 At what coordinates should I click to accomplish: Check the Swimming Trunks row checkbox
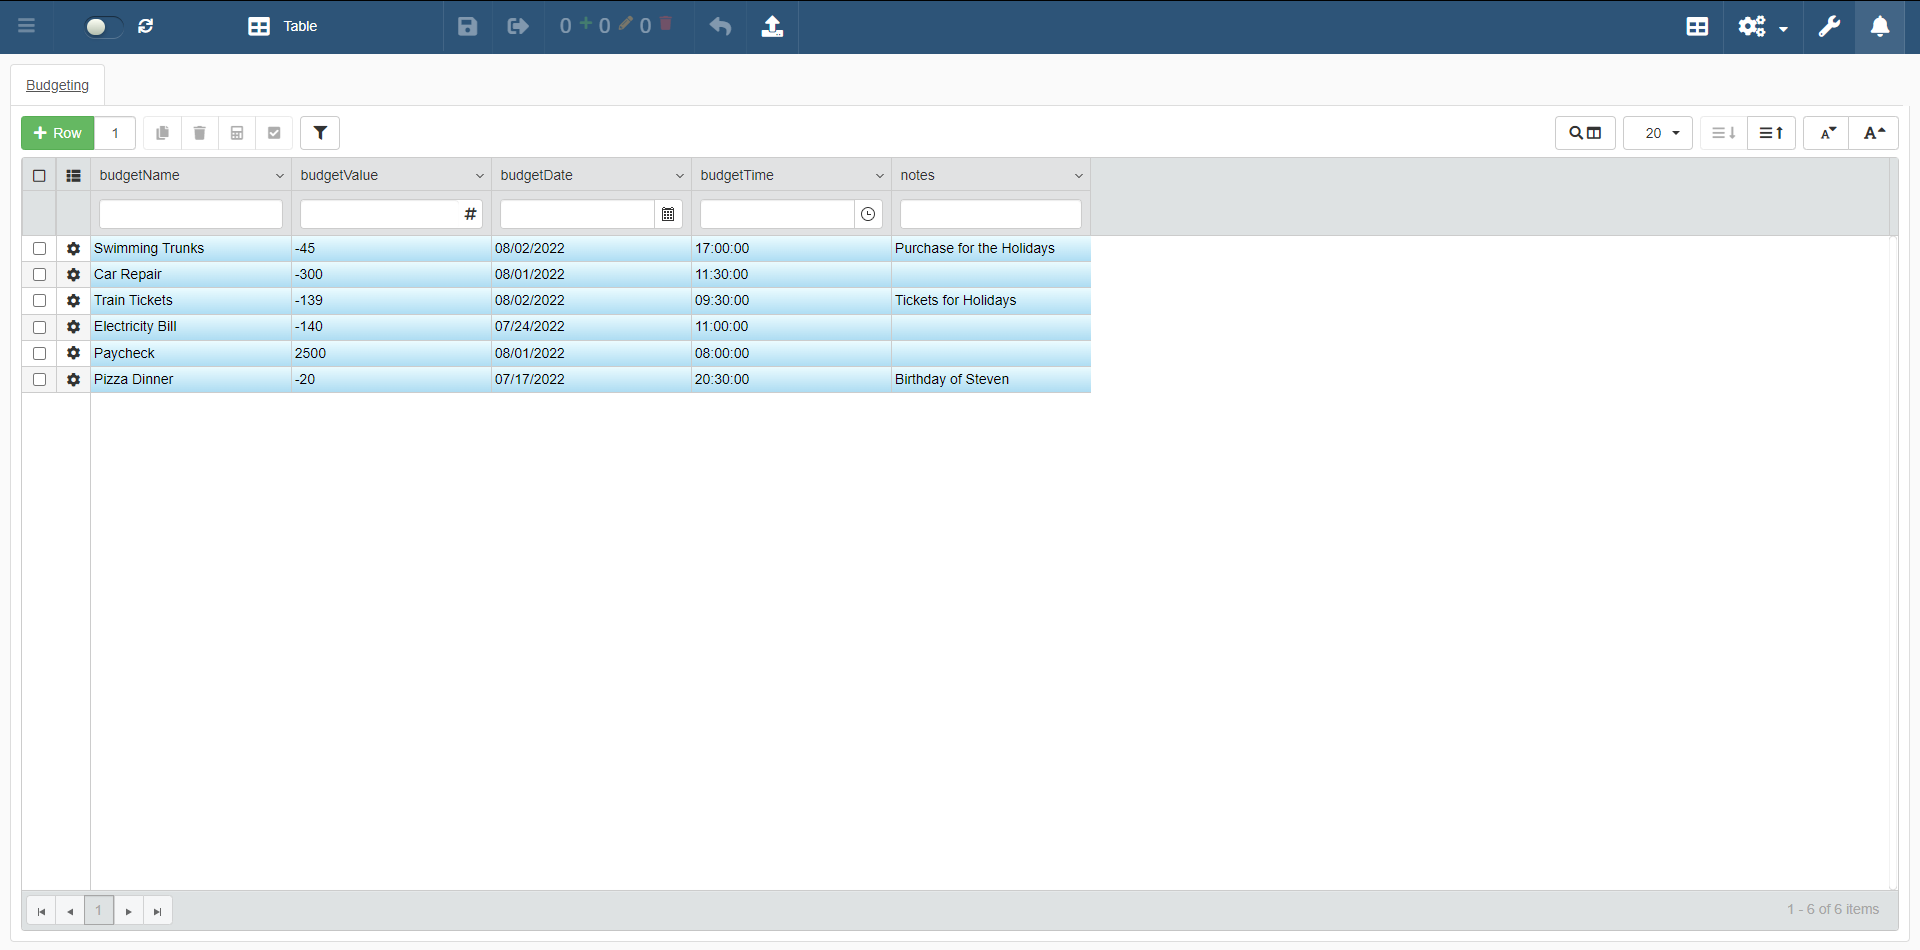pos(40,248)
